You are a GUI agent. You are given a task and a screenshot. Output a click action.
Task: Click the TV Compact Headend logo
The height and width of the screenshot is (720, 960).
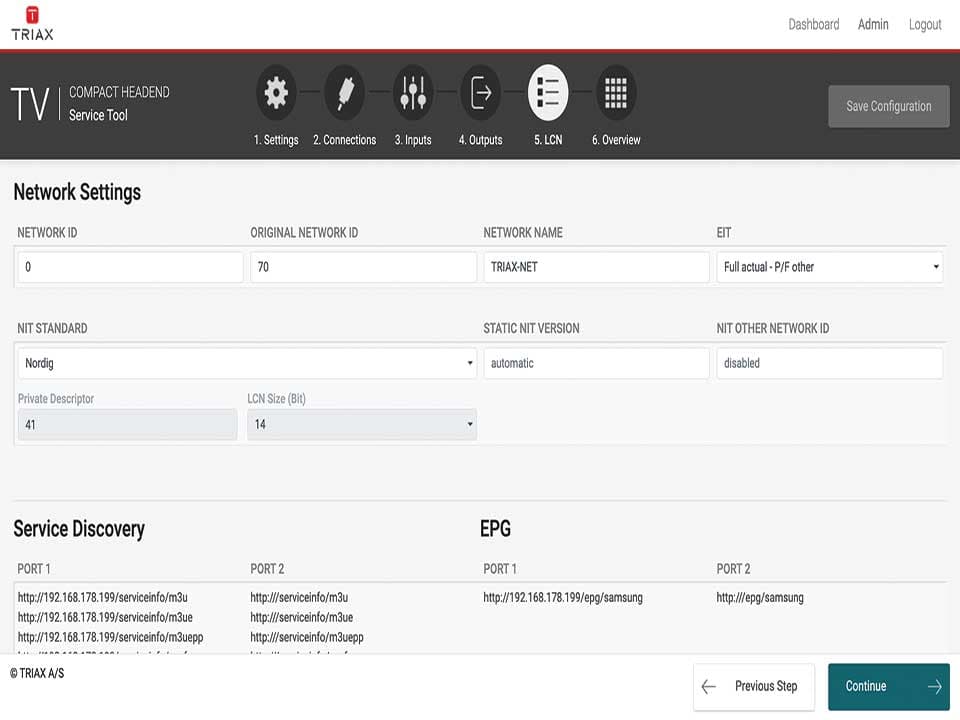coord(90,104)
